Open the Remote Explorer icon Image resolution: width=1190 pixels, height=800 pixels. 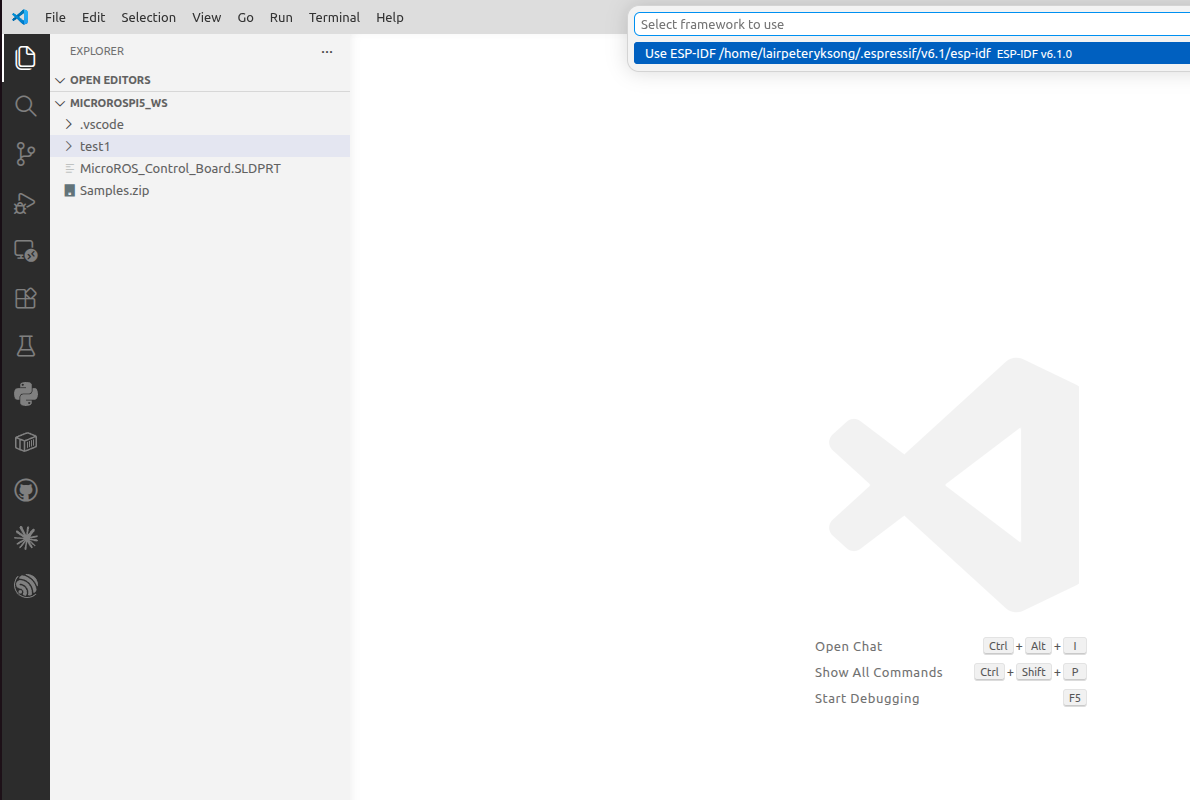click(x=25, y=250)
